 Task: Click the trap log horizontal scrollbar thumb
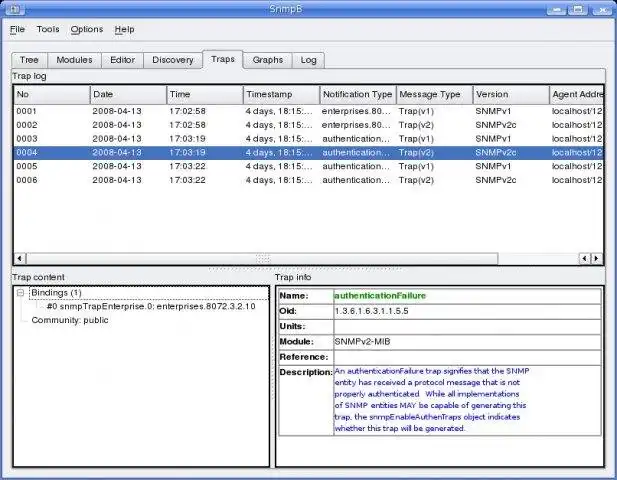coord(262,258)
